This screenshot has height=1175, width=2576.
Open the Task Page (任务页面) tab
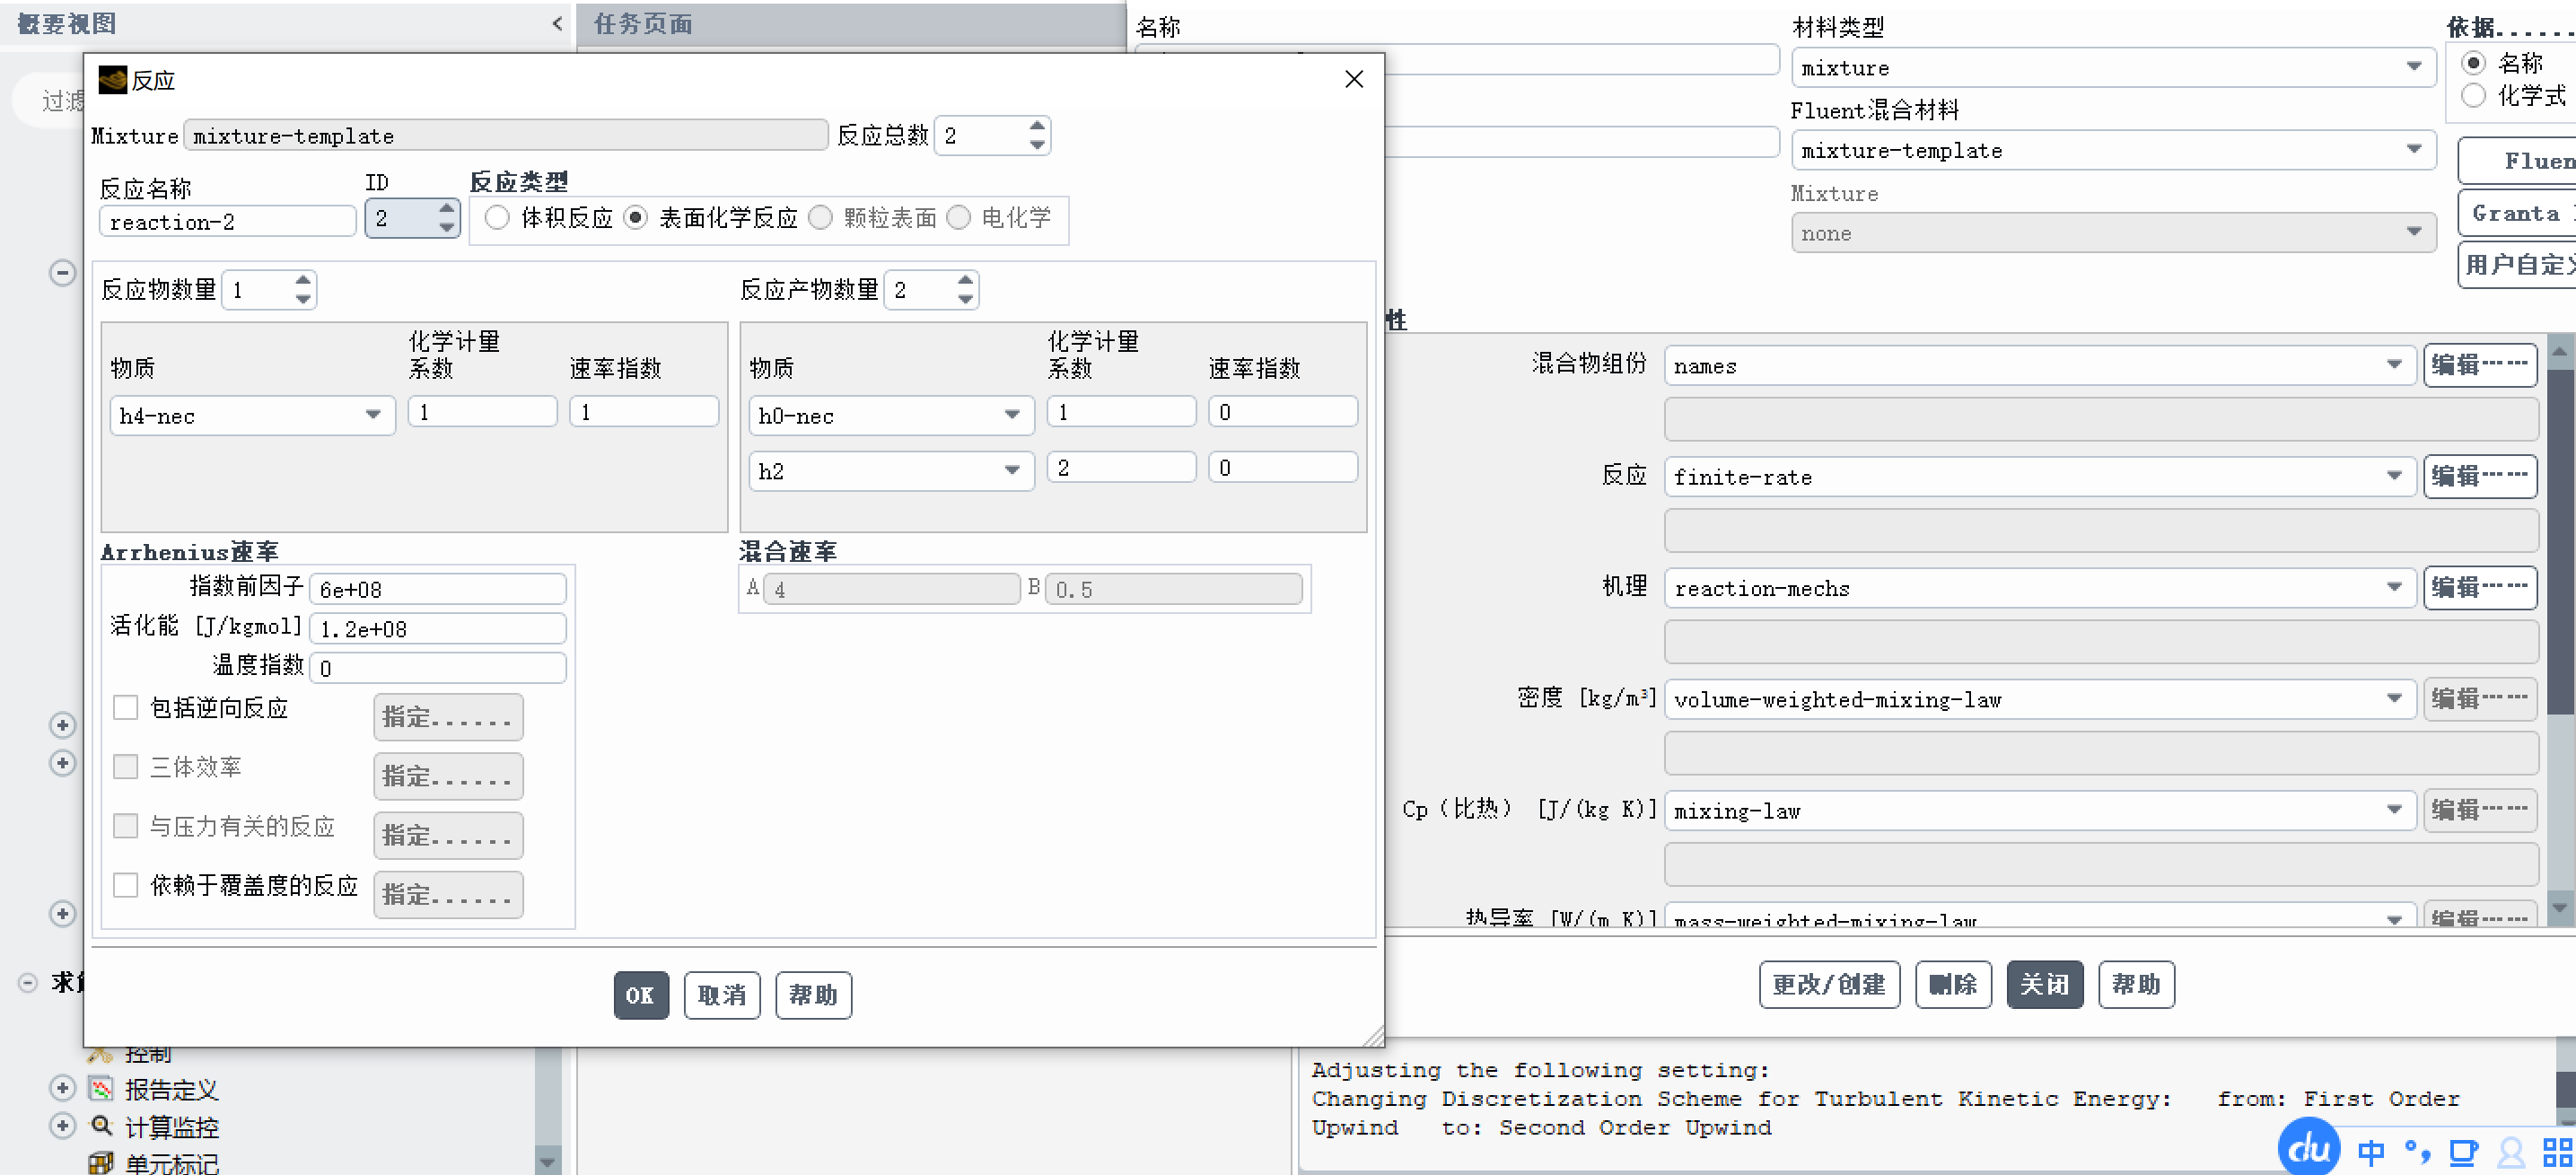pos(644,23)
